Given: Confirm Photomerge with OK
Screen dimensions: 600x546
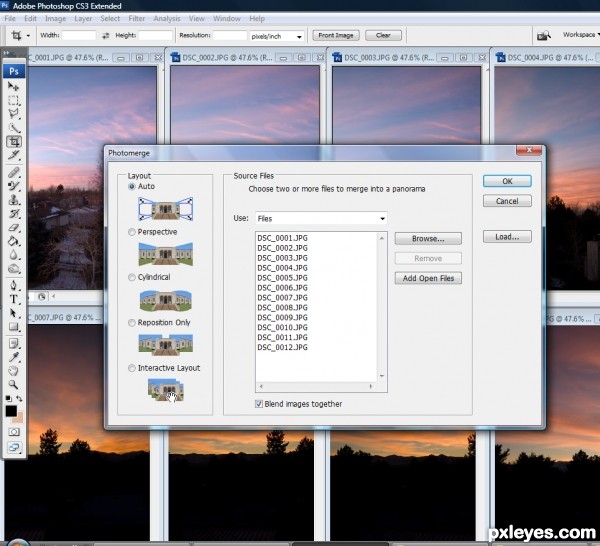Looking at the screenshot, I should coord(507,181).
